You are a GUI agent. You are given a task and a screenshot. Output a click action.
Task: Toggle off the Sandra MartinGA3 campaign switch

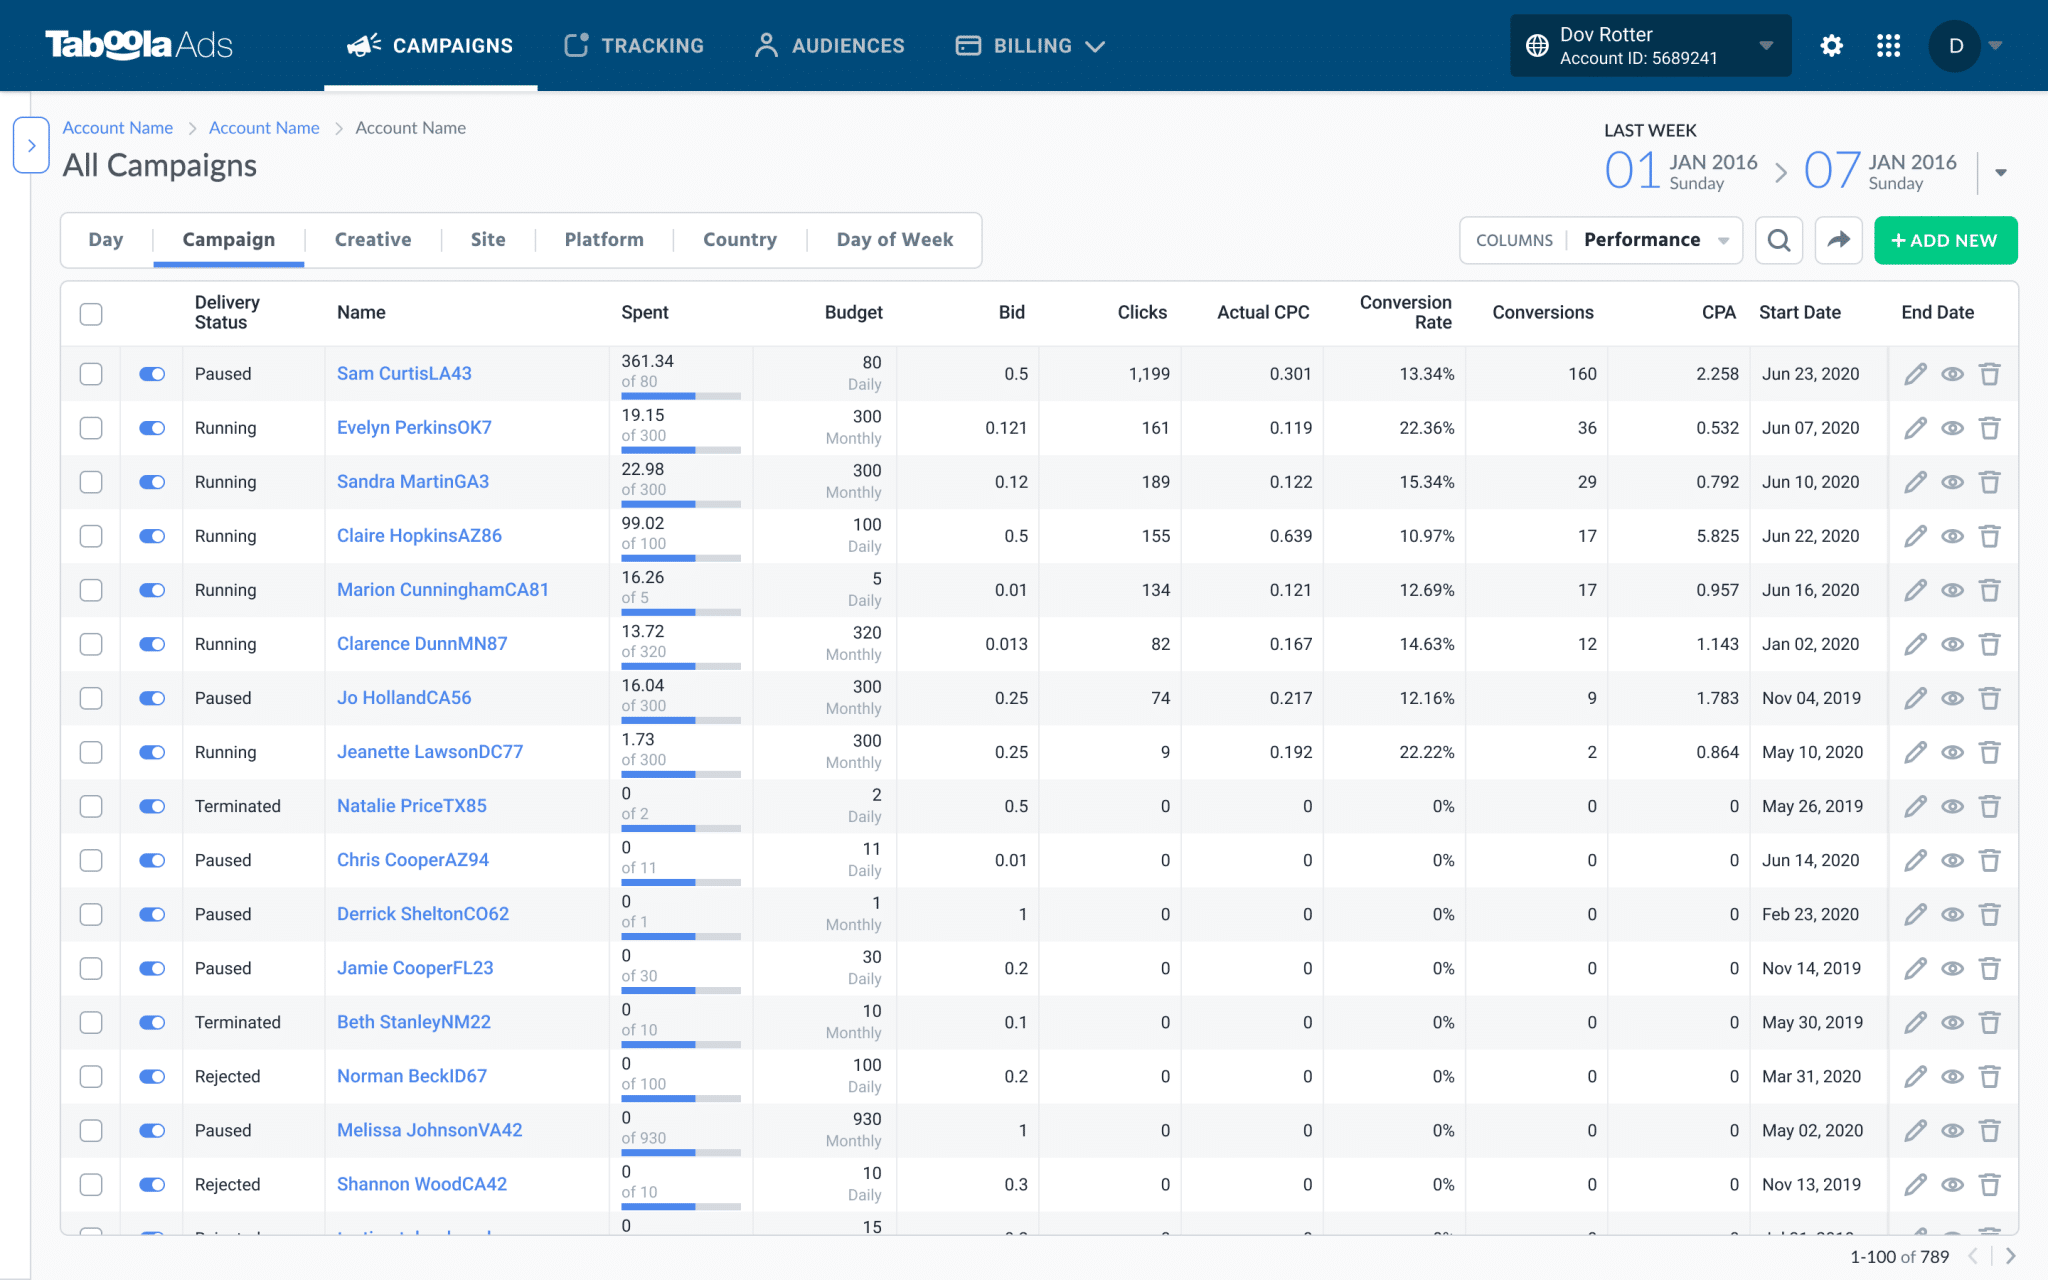152,481
